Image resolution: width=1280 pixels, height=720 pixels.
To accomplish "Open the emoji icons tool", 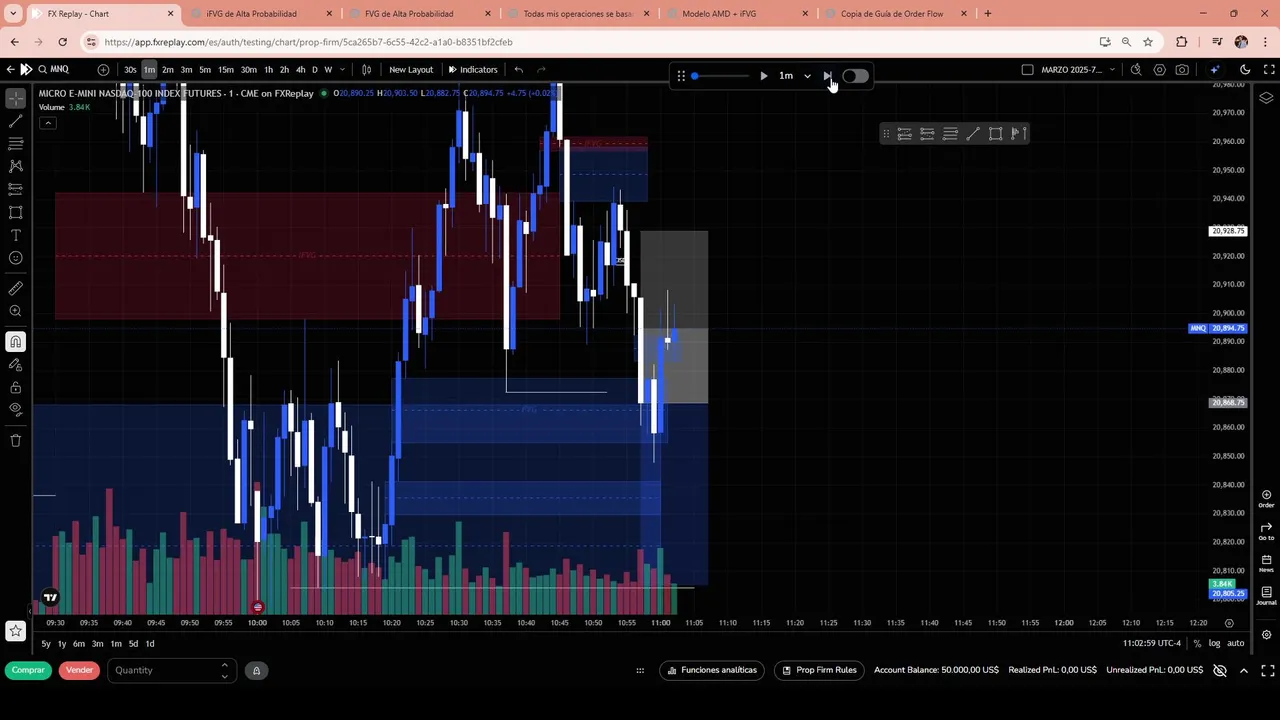I will 16,258.
